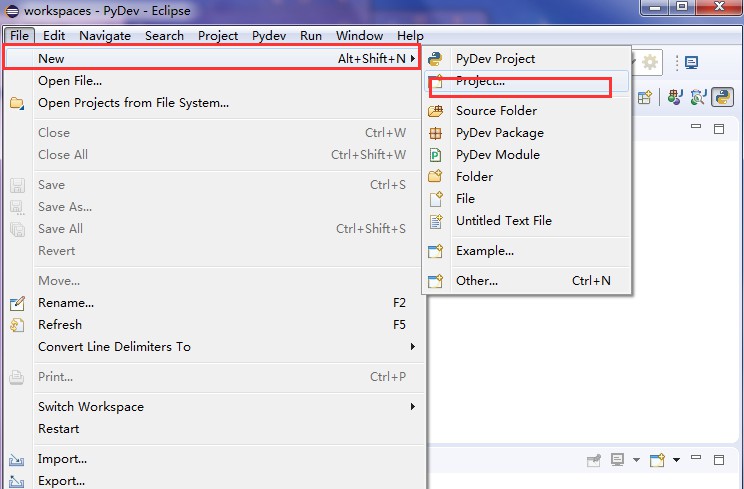Click the gray Pin Console icon
This screenshot has height=489, width=744.
[594, 460]
